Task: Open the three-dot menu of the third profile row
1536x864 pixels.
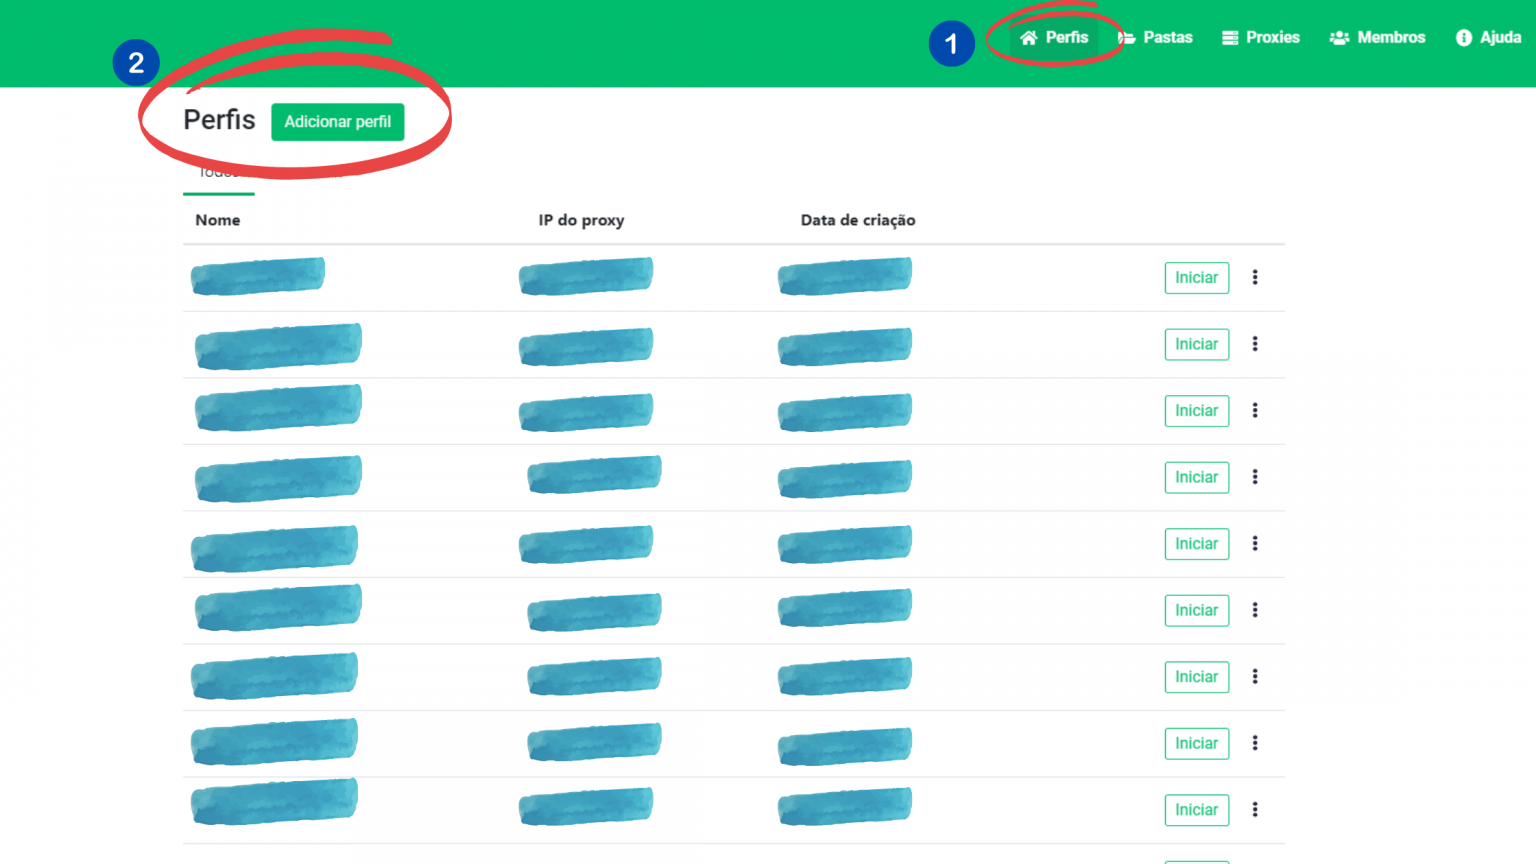Action: tap(1255, 410)
